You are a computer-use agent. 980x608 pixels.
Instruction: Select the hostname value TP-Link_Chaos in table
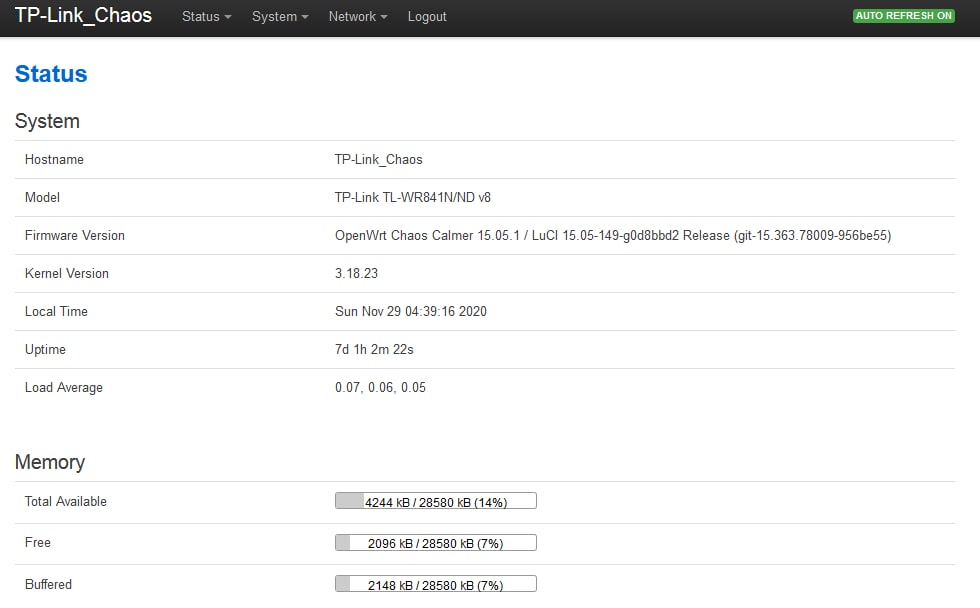pyautogui.click(x=379, y=159)
